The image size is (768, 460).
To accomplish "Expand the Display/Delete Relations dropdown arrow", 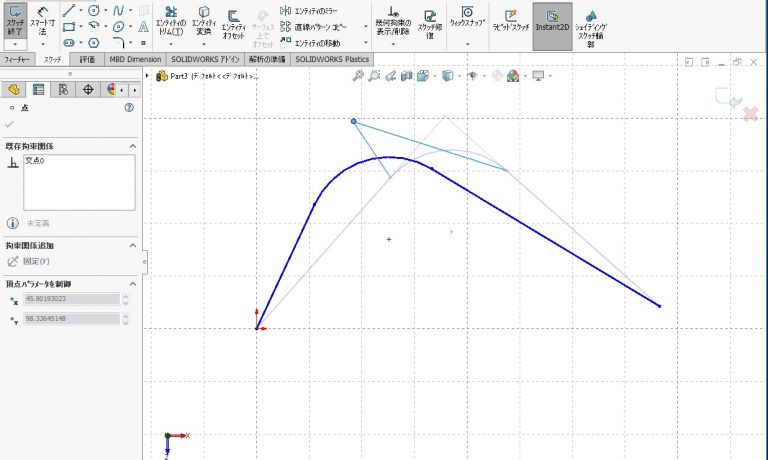I will 392,45.
